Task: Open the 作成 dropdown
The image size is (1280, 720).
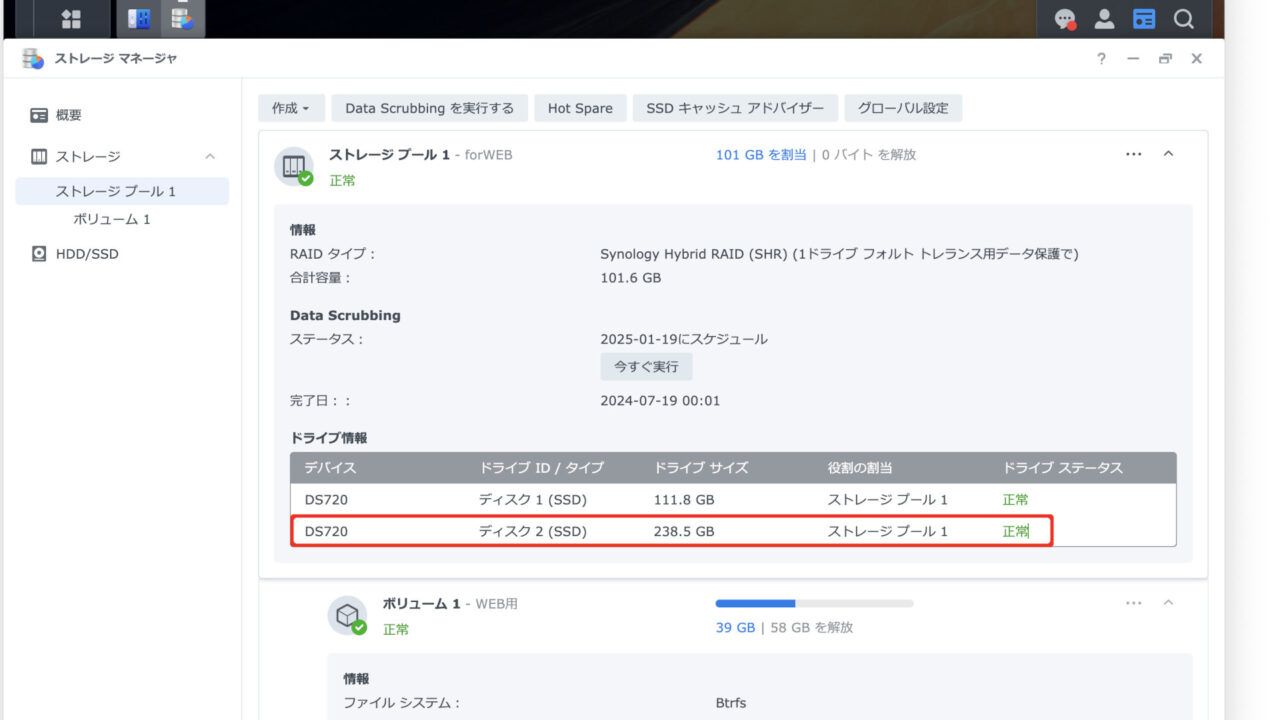Action: (x=291, y=108)
